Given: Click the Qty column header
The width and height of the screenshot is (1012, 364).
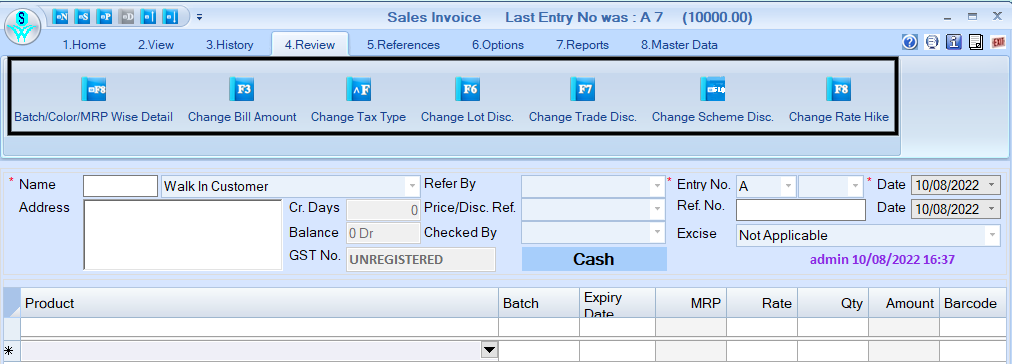Looking at the screenshot, I should click(x=833, y=303).
